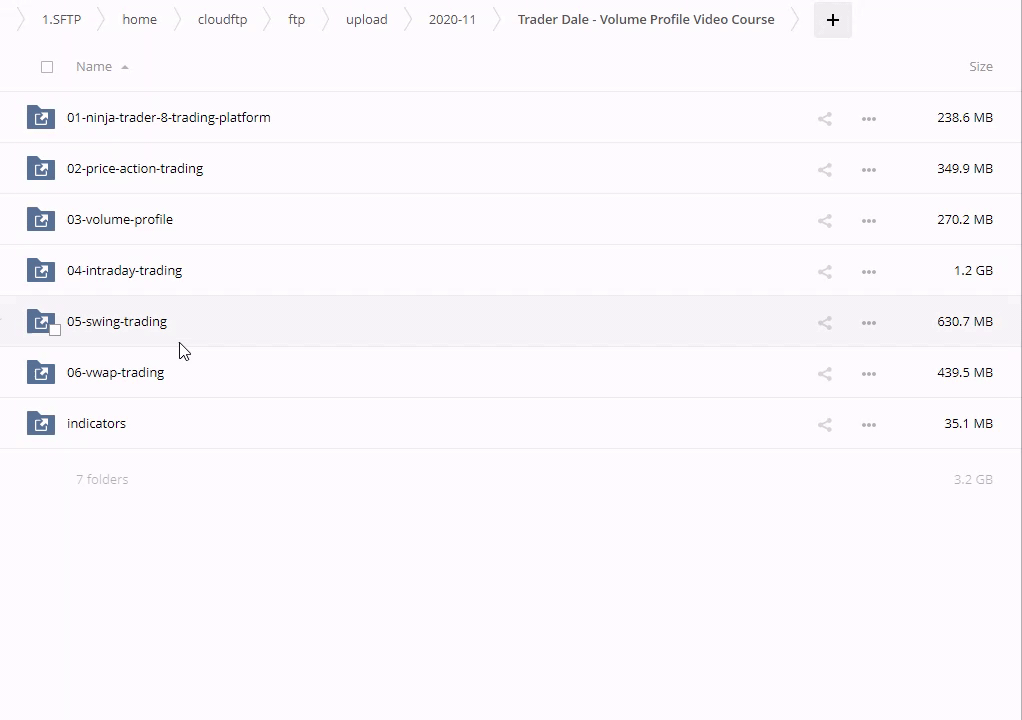Open more actions for 05-swing-trading
This screenshot has width=1022, height=720.
pos(868,322)
